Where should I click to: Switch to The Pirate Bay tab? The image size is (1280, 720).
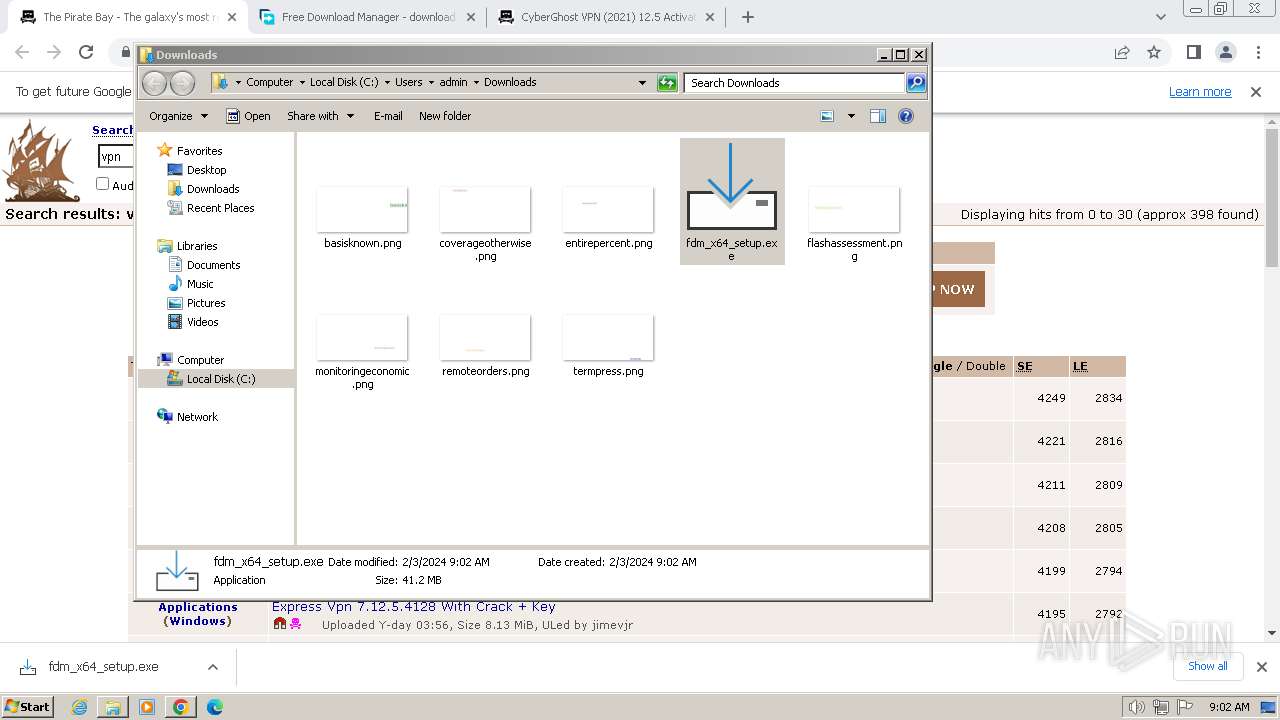[125, 17]
